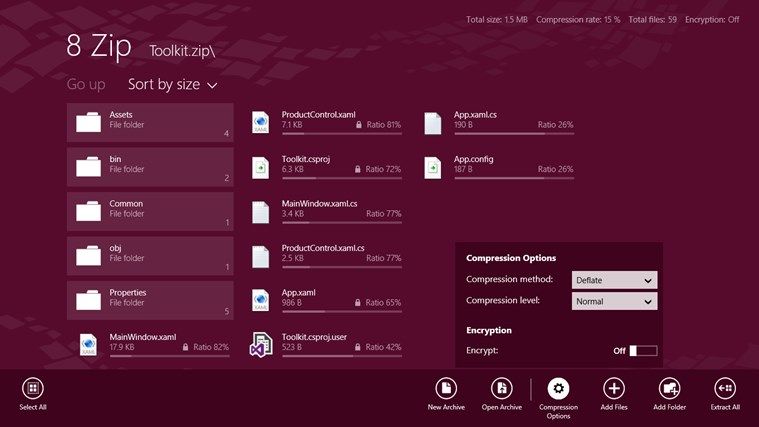Click the Extract All icon
Viewport: 759px width, 427px height.
point(725,388)
